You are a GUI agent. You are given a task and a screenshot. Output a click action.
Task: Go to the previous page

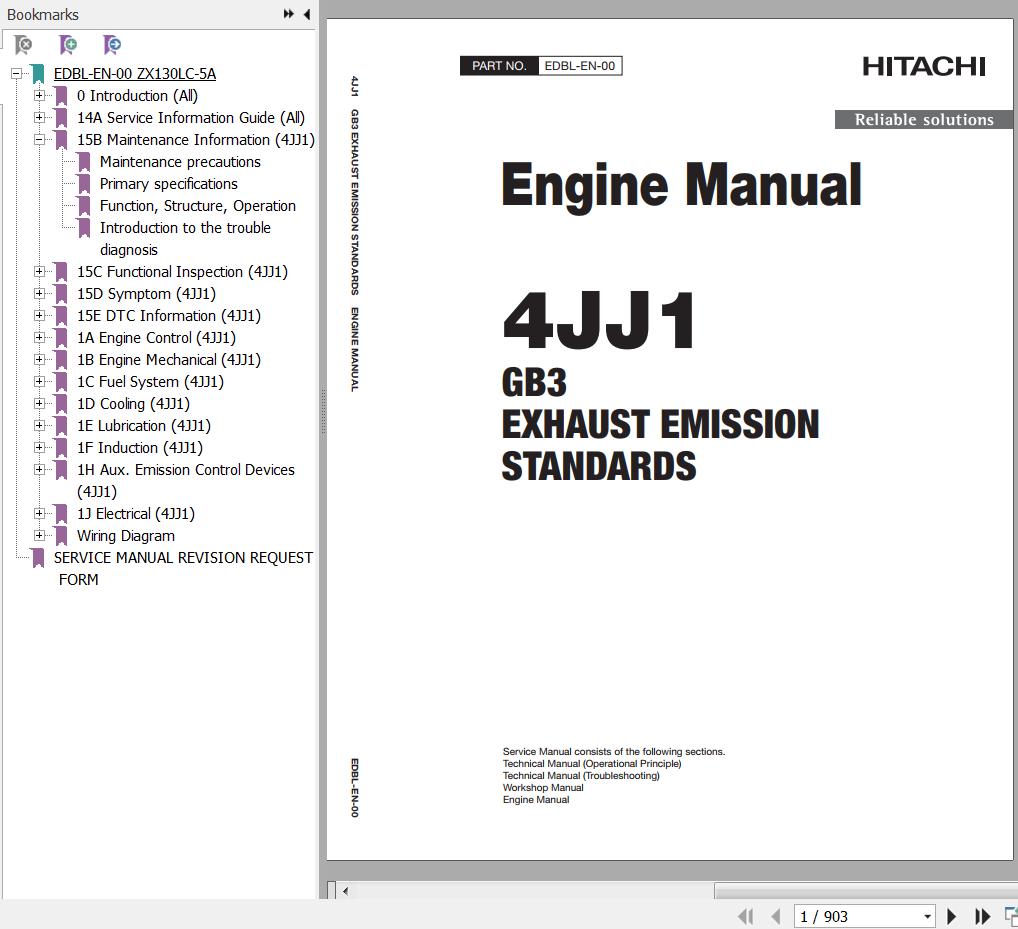775,917
